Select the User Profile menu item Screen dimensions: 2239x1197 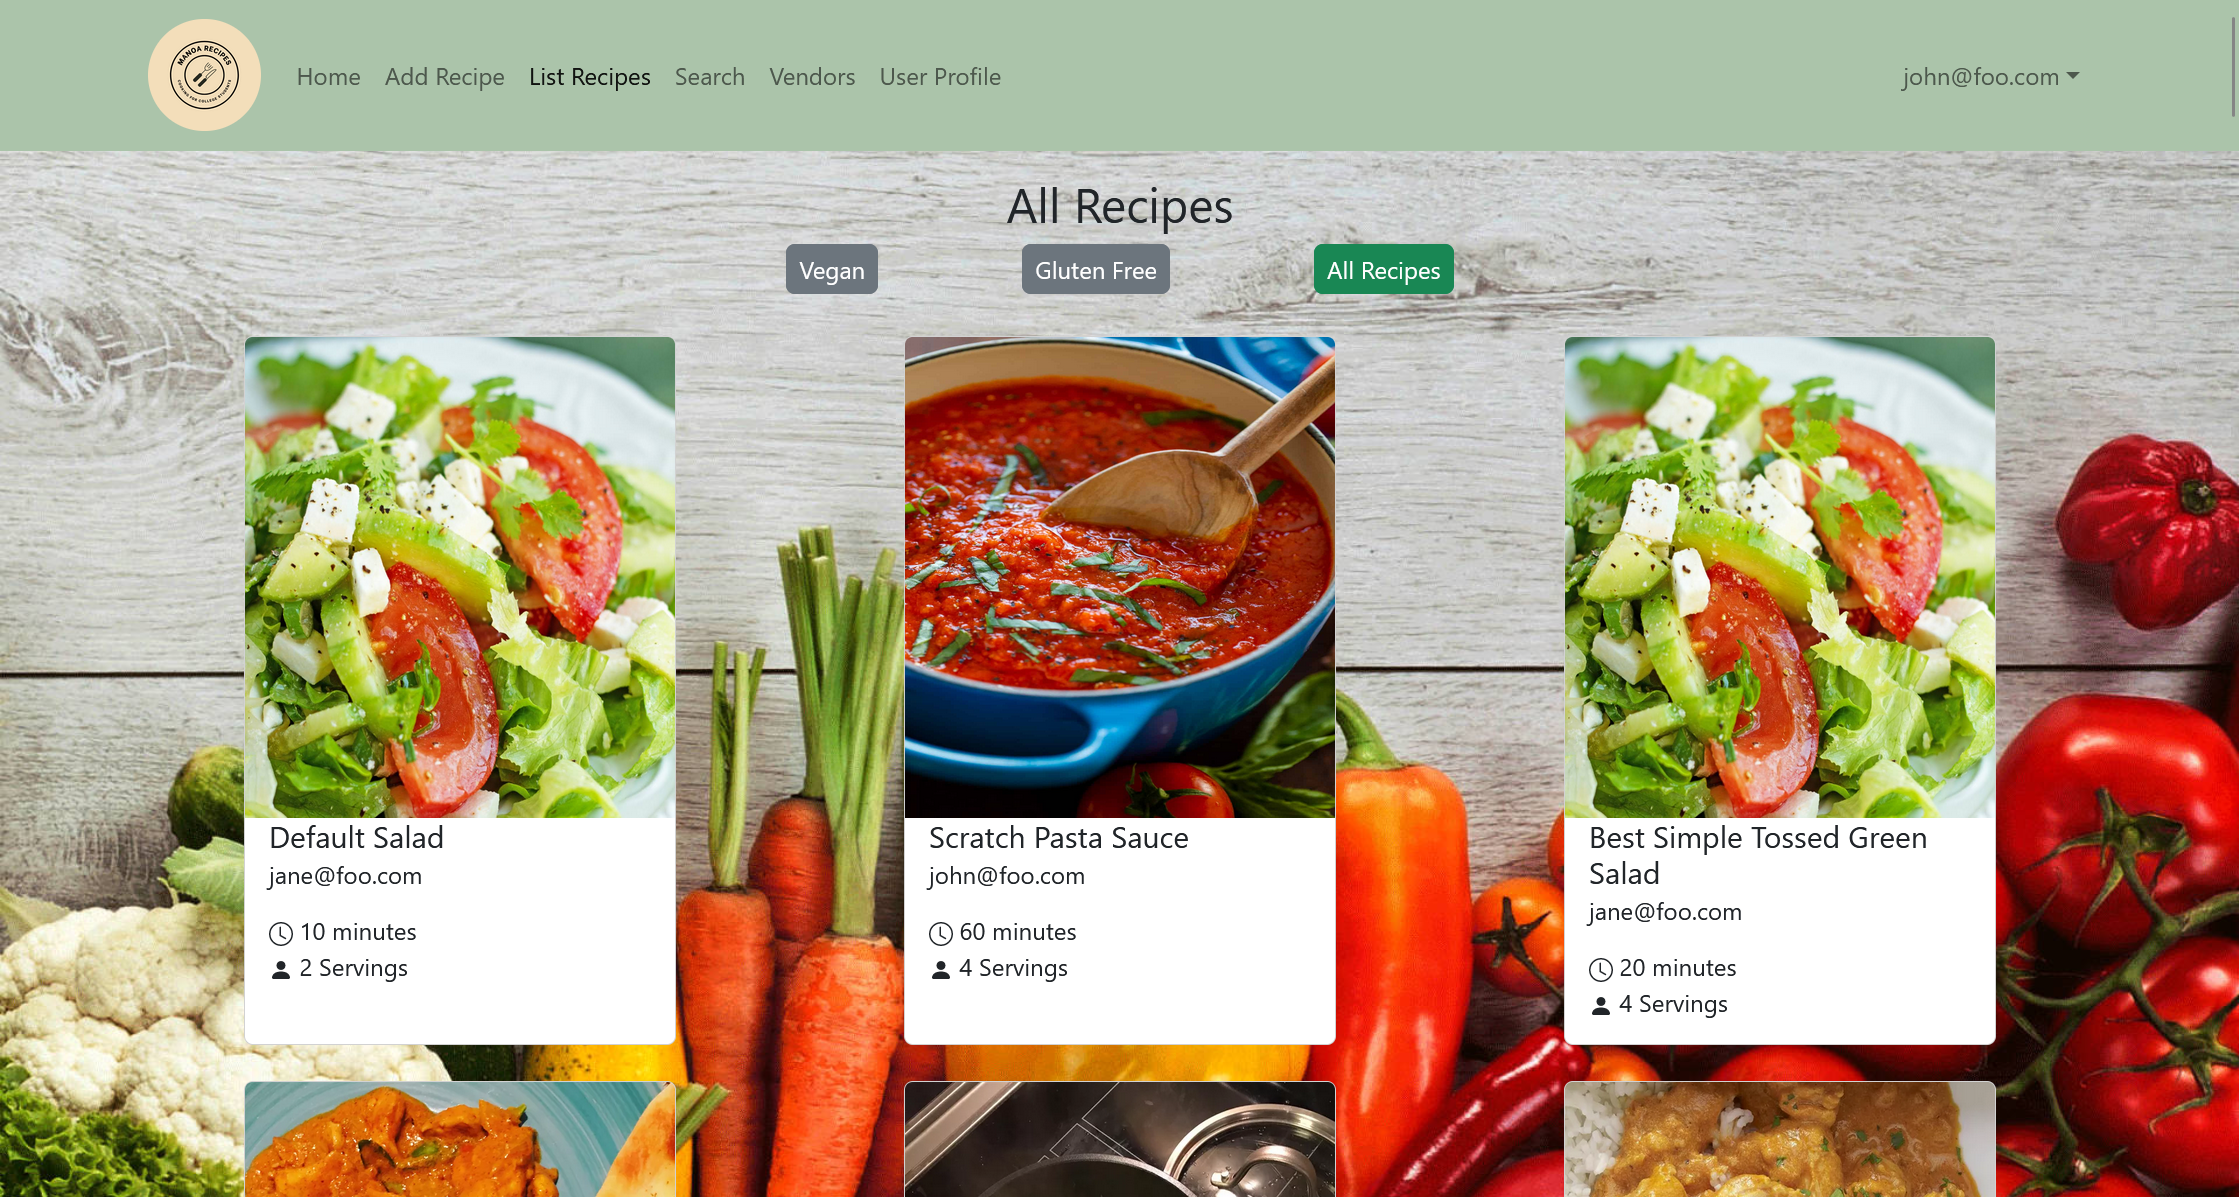click(x=939, y=76)
